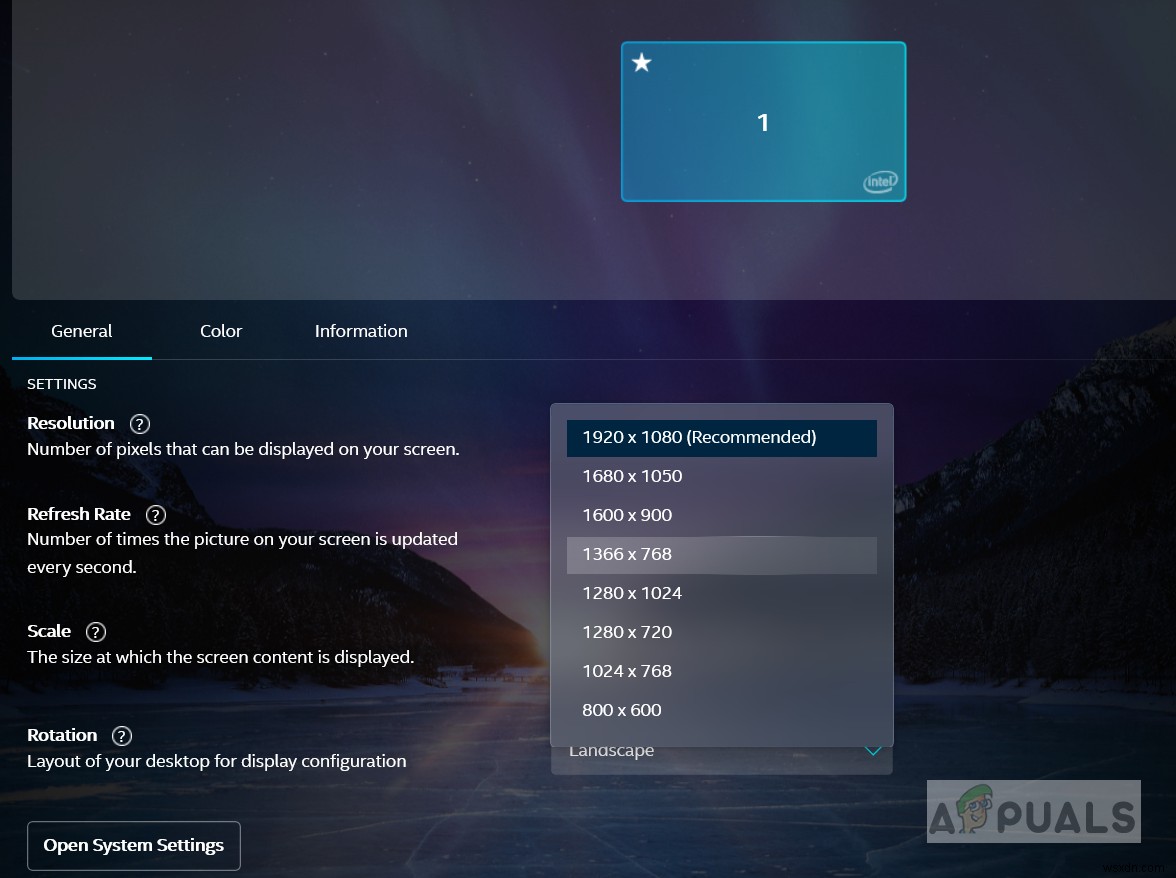Choose 1280 x 1024 resolution

click(x=722, y=594)
